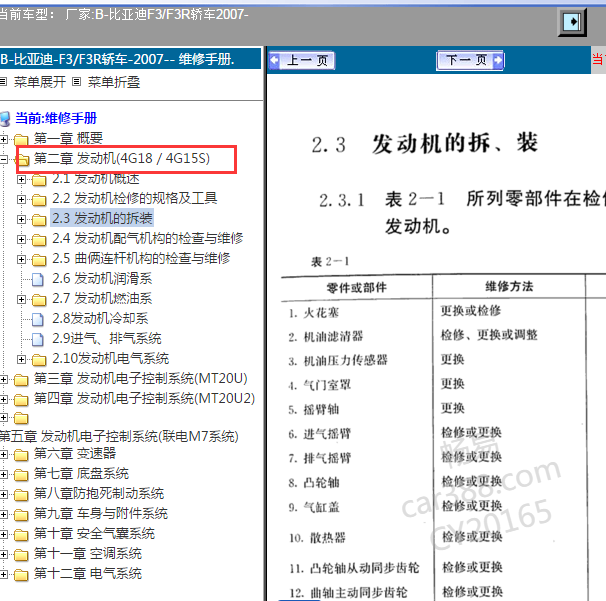Screen dimensions: 606x601
Task: Expand the 2.3 发动机的拆装 node
Action: click(22, 220)
